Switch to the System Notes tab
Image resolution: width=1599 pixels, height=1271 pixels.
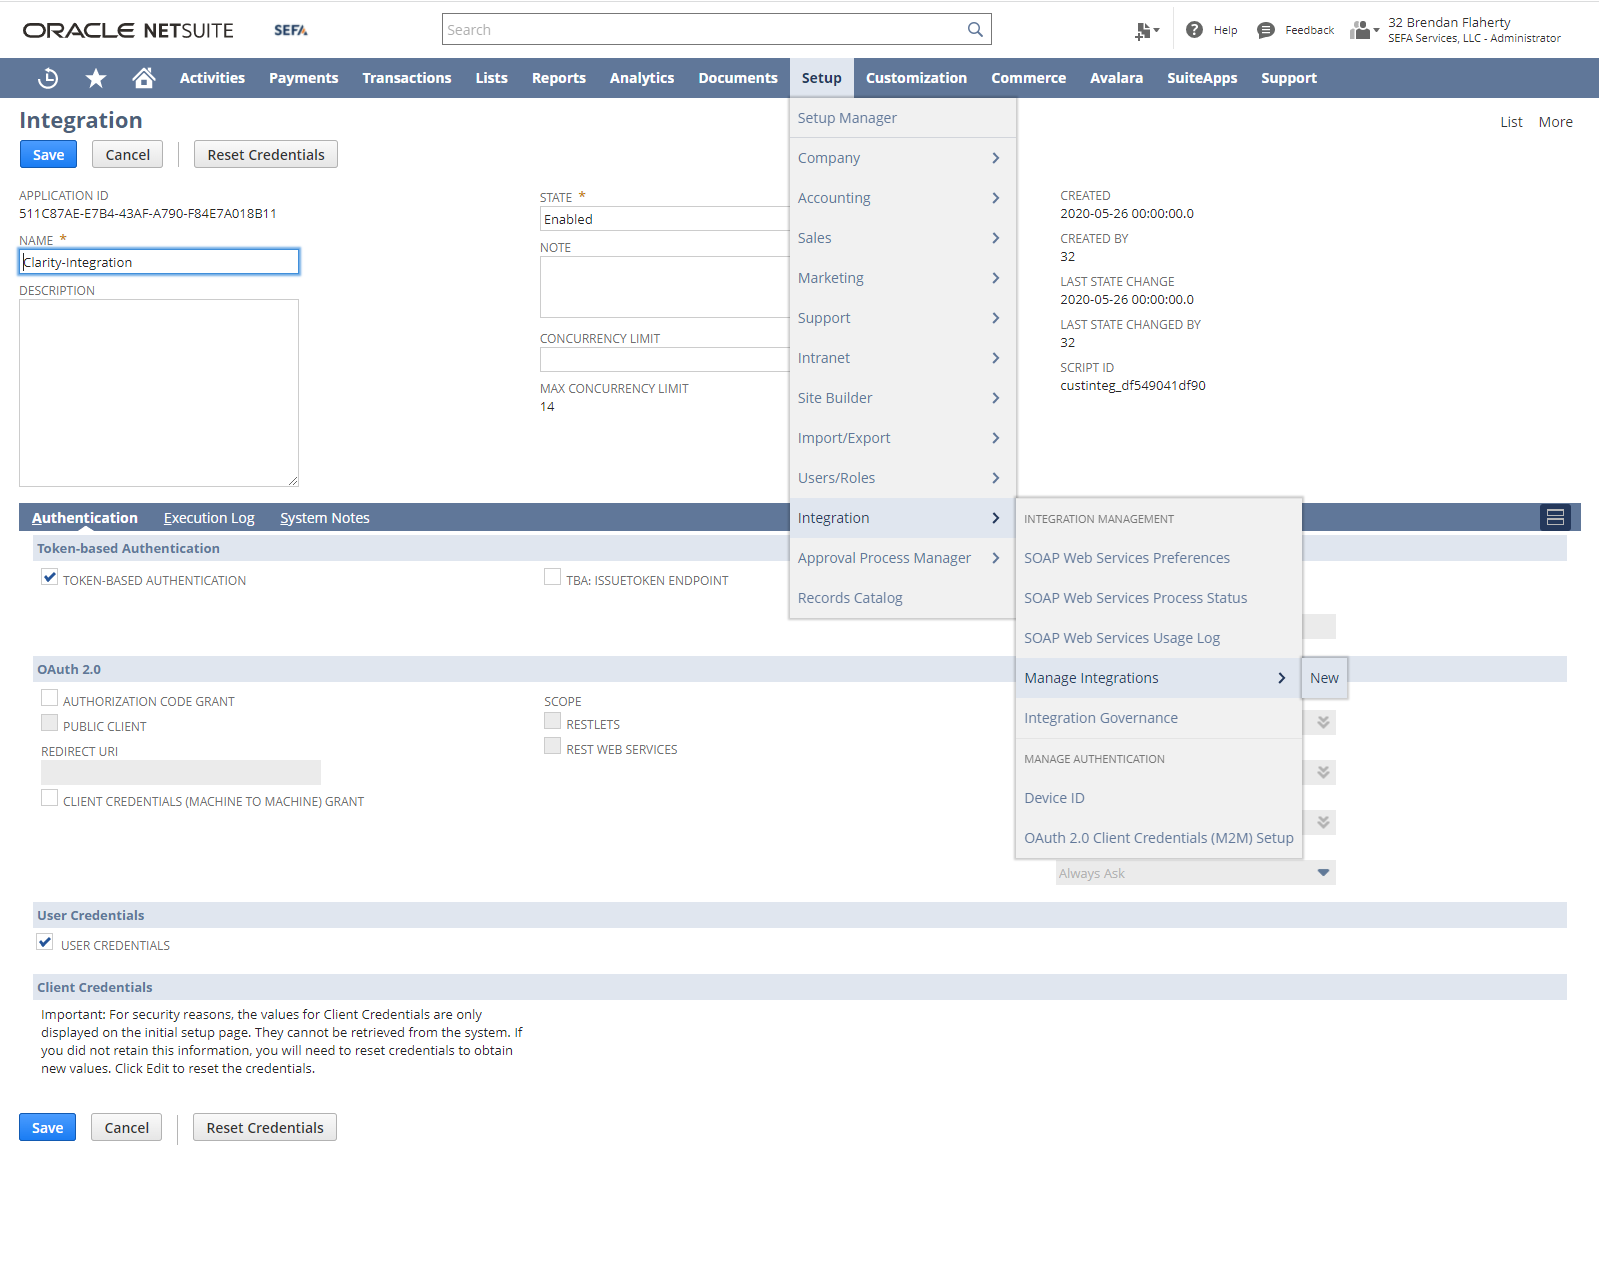coord(325,518)
